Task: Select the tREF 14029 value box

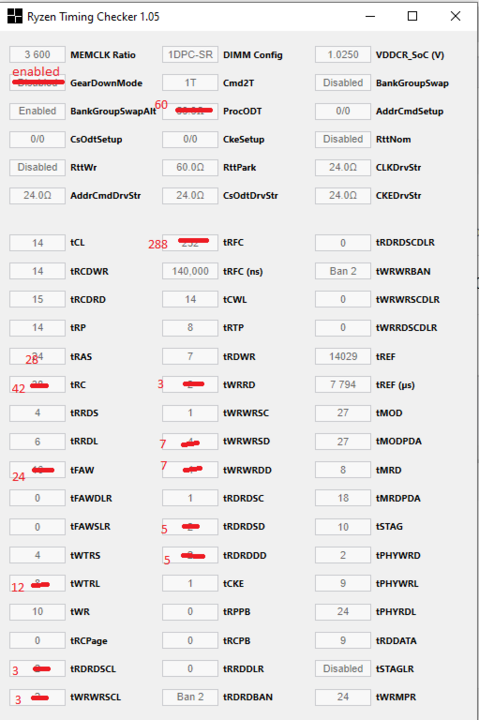Action: click(343, 356)
